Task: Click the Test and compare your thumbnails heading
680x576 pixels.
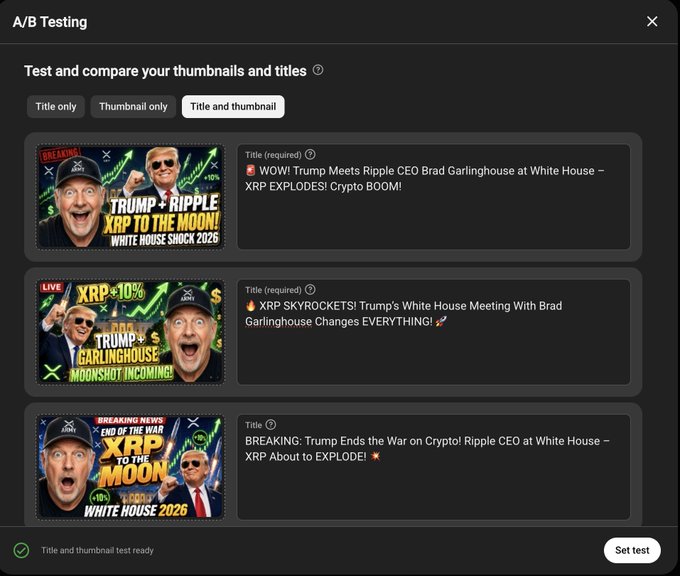Action: point(165,71)
